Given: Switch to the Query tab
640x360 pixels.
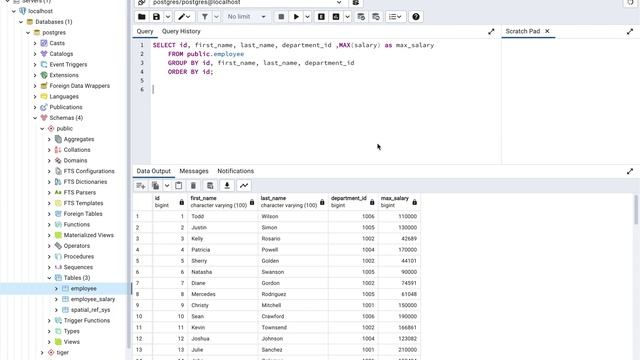Looking at the screenshot, I should [x=145, y=31].
